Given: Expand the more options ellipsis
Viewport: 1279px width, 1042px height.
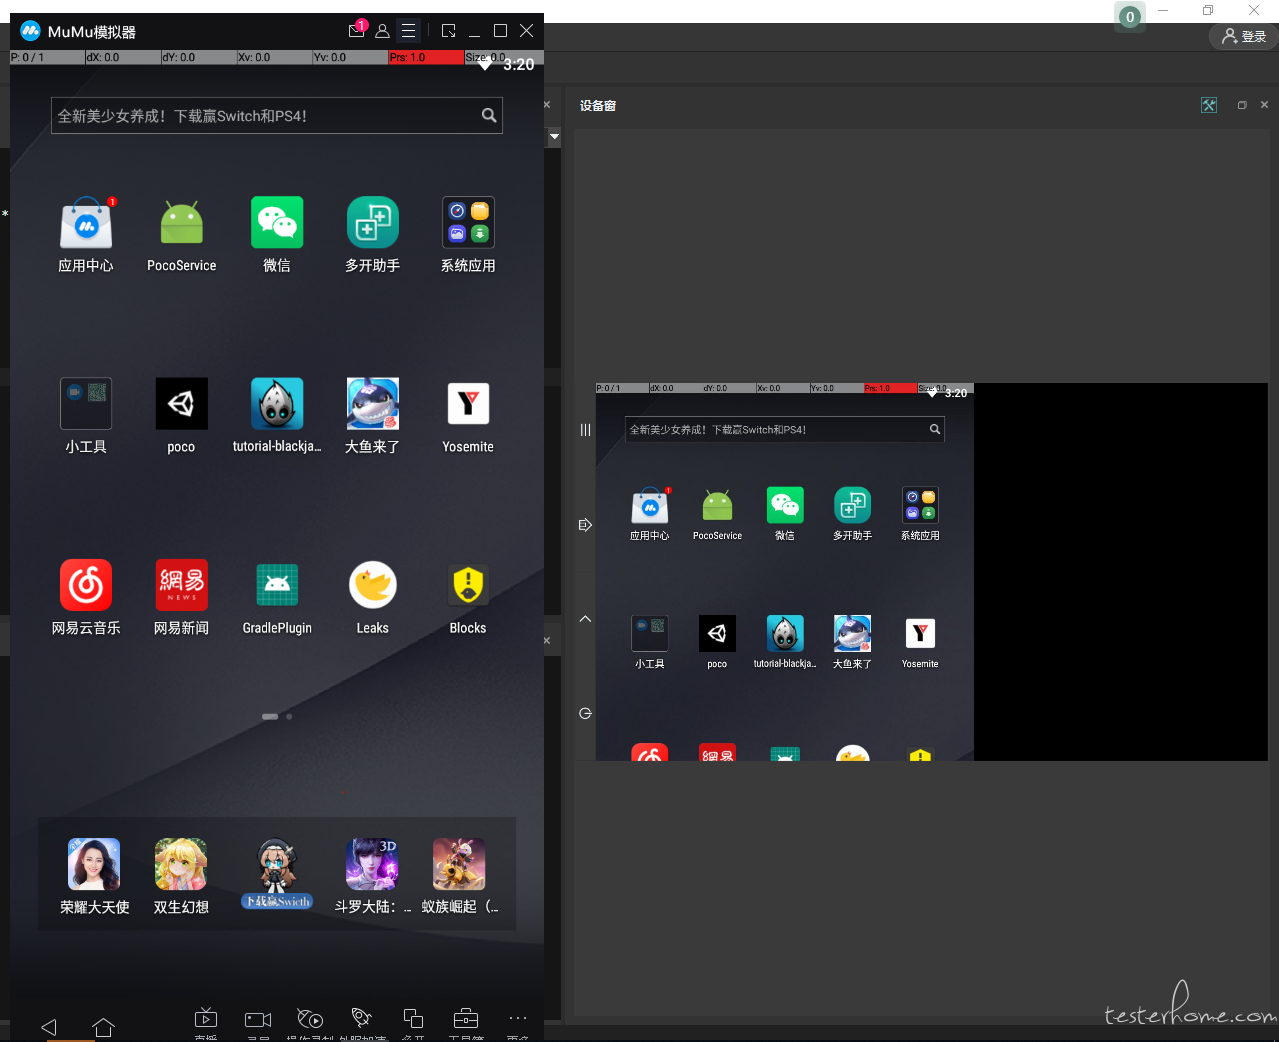Looking at the screenshot, I should pyautogui.click(x=517, y=1018).
